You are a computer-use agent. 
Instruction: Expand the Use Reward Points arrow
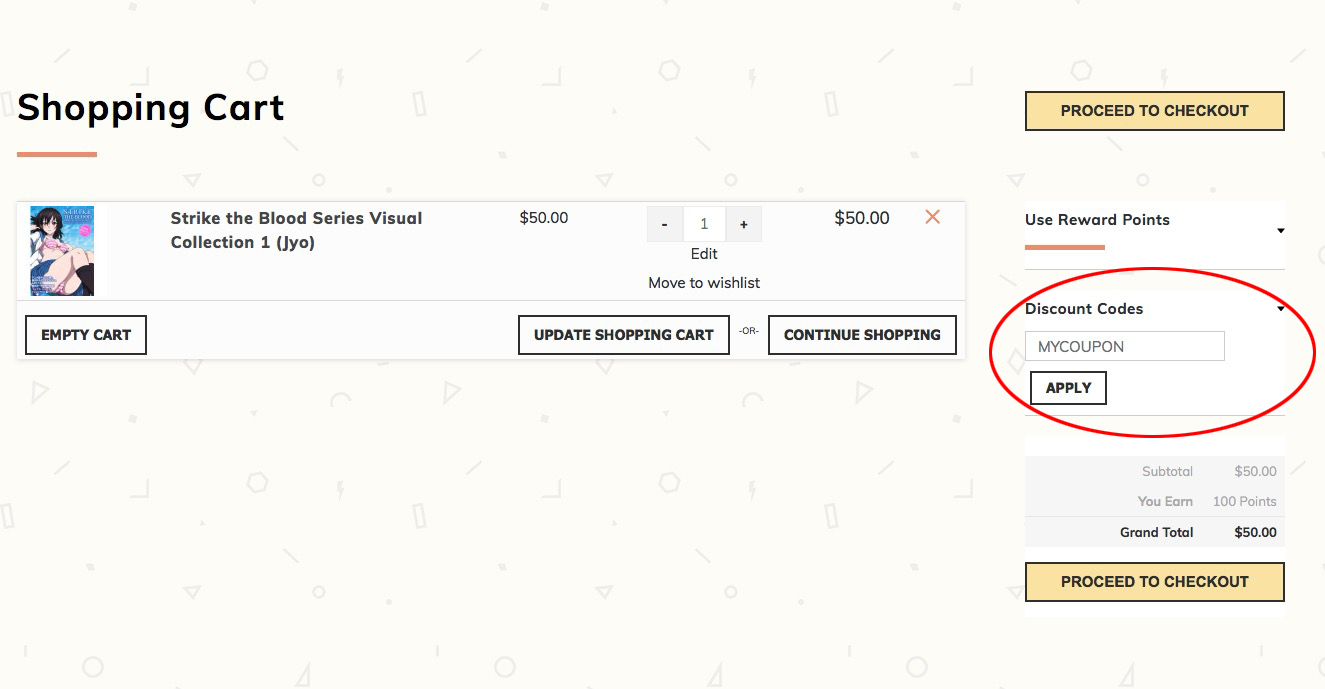pyautogui.click(x=1280, y=231)
